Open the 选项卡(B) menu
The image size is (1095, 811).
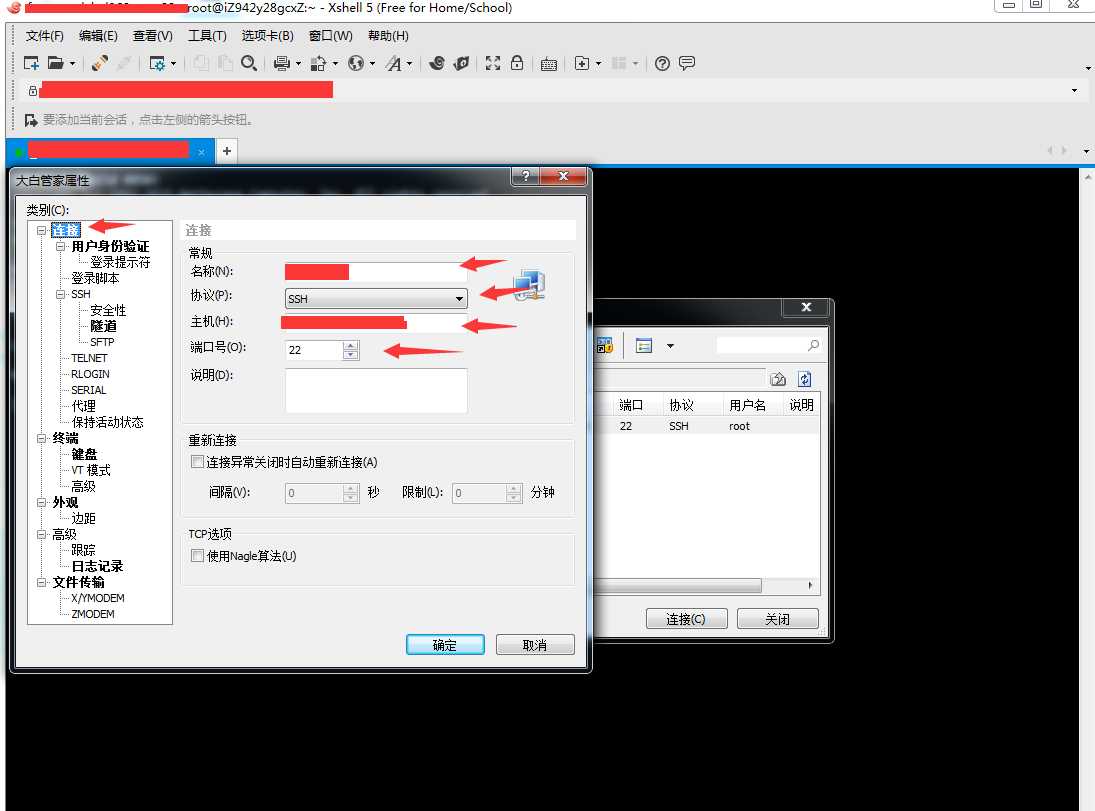point(267,36)
